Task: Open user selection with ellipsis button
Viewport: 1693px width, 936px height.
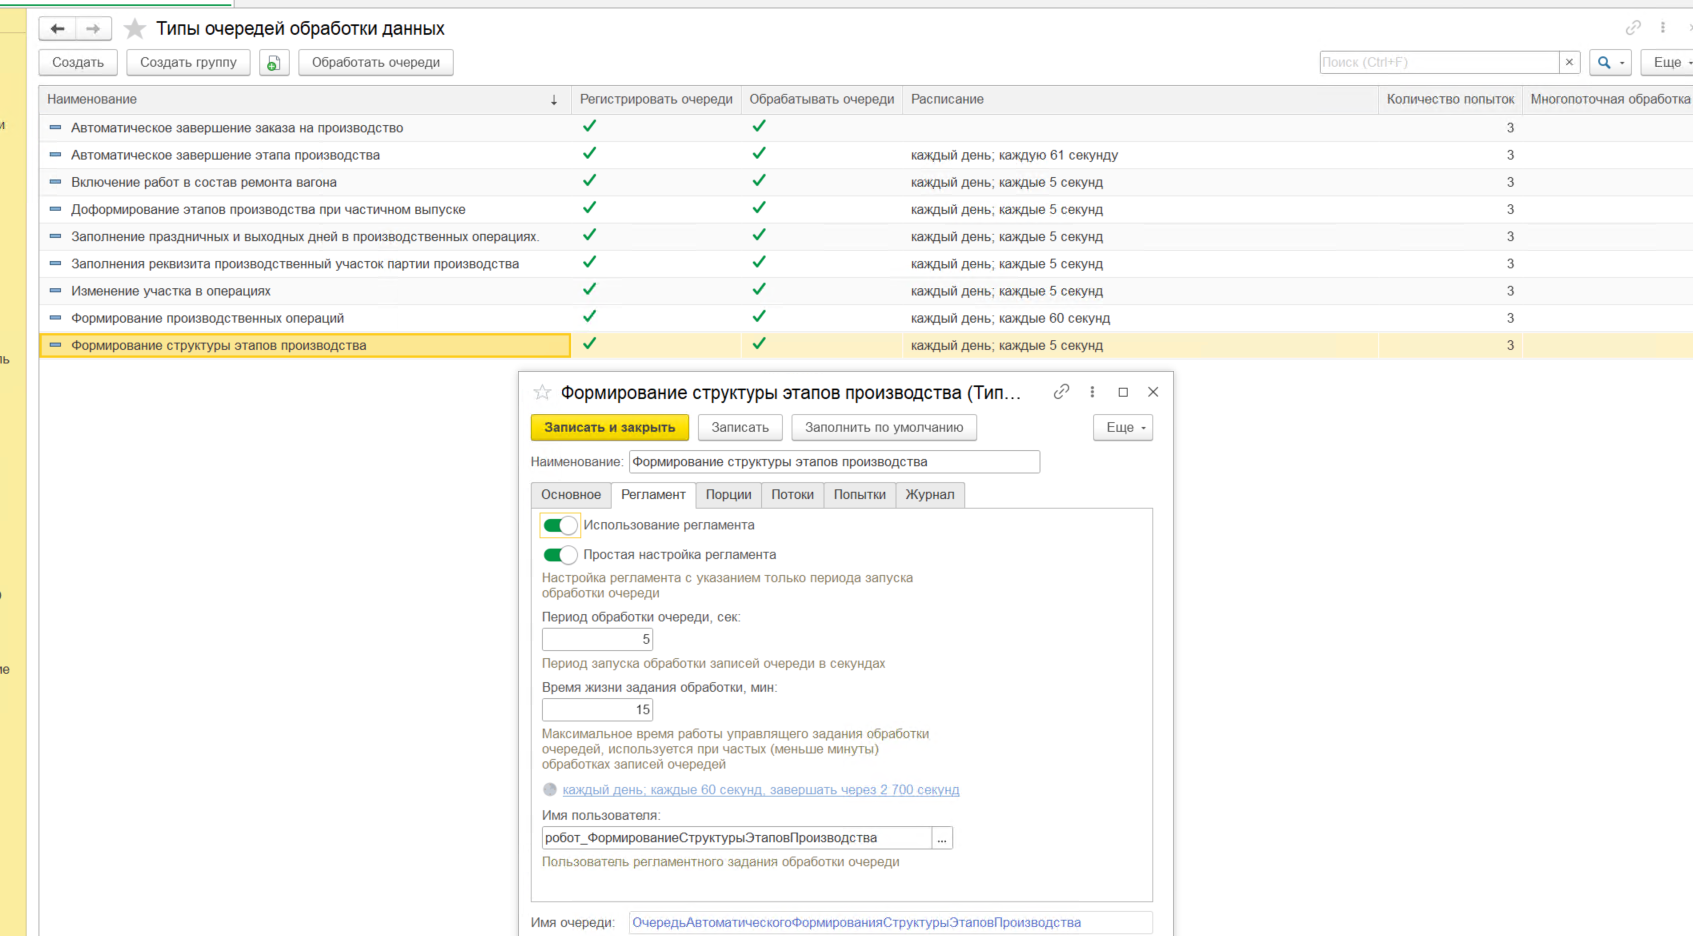Action: click(941, 838)
